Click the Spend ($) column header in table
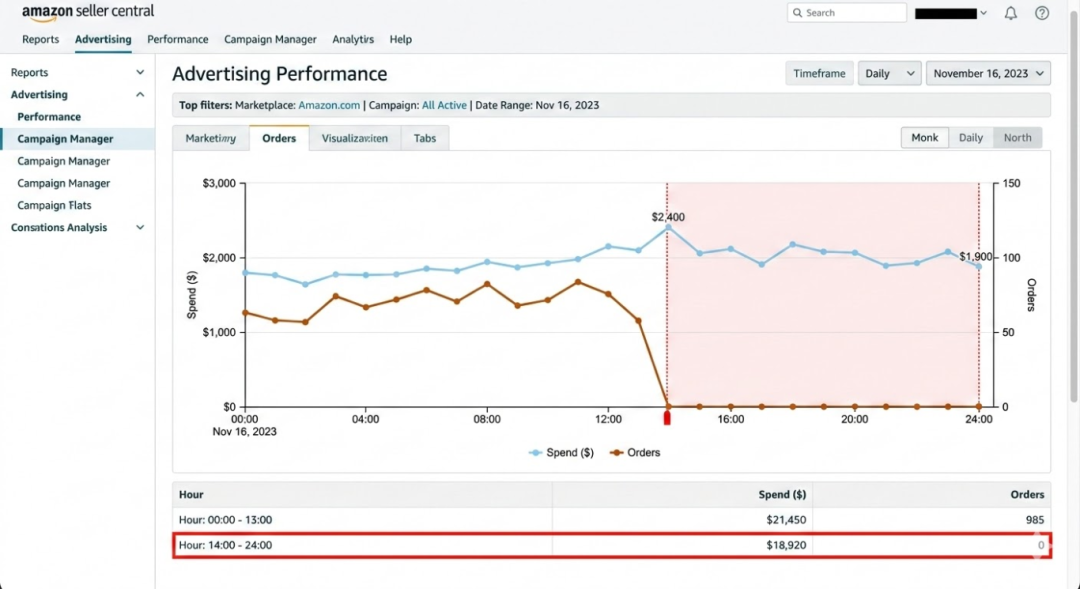The width and height of the screenshot is (1080, 589). pos(782,495)
